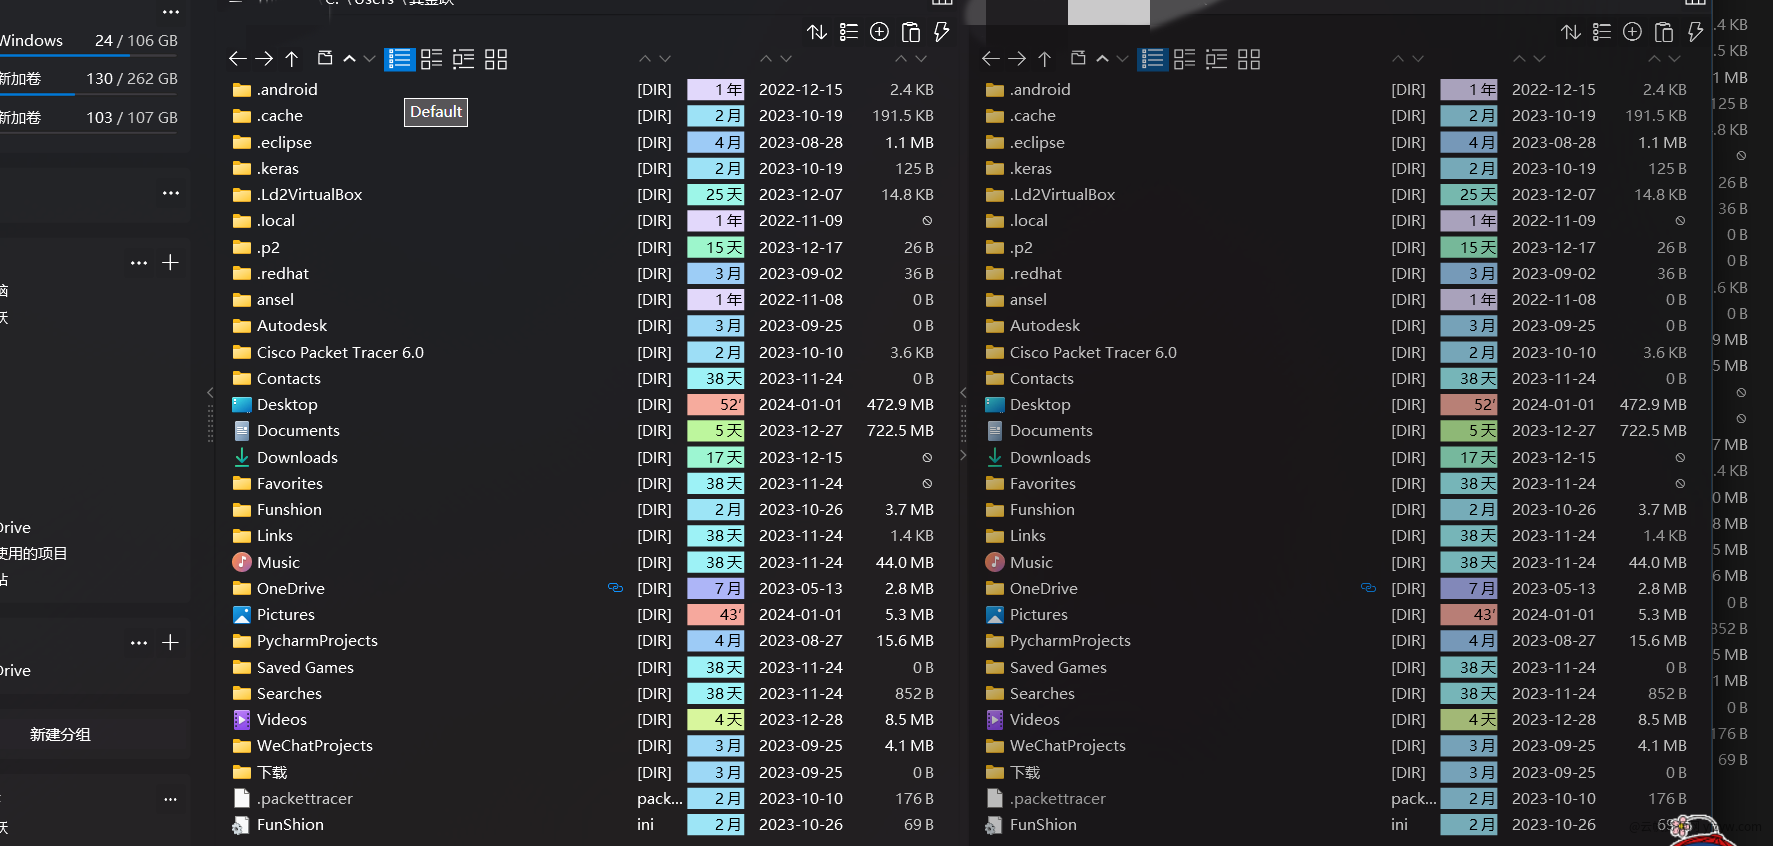Open the checklist selection icon in right pane

[1602, 32]
